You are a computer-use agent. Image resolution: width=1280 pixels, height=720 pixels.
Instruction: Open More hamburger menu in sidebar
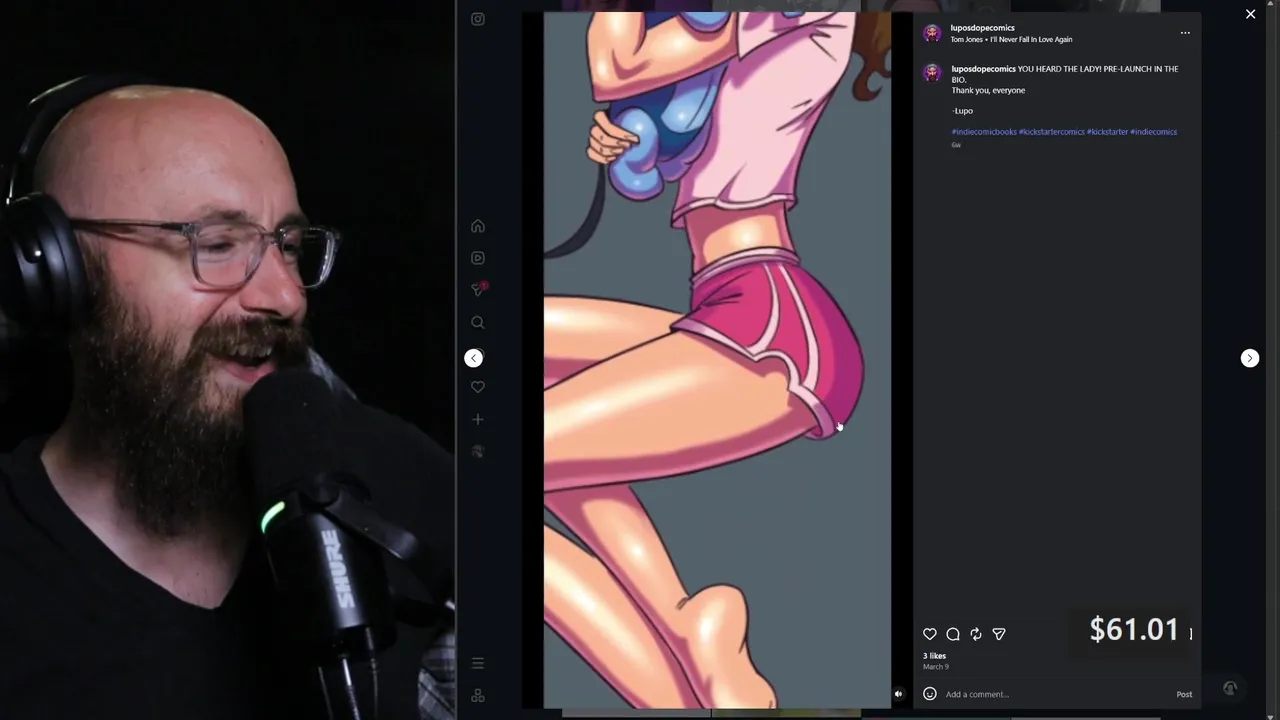tap(478, 663)
